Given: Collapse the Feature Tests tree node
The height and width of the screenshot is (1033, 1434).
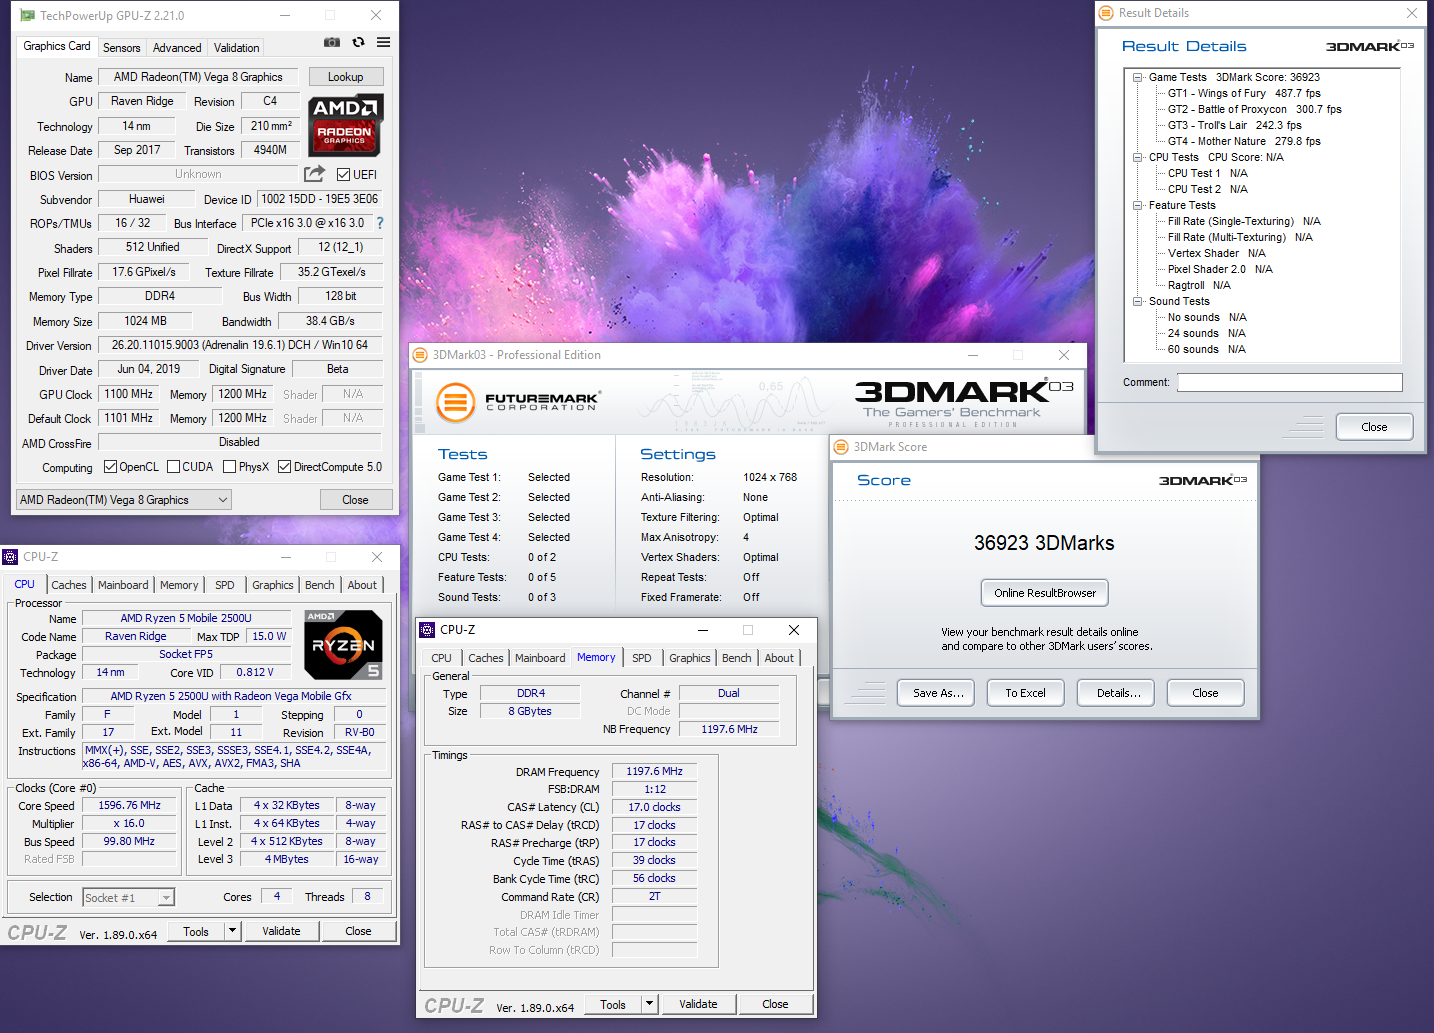Looking at the screenshot, I should click(x=1138, y=205).
